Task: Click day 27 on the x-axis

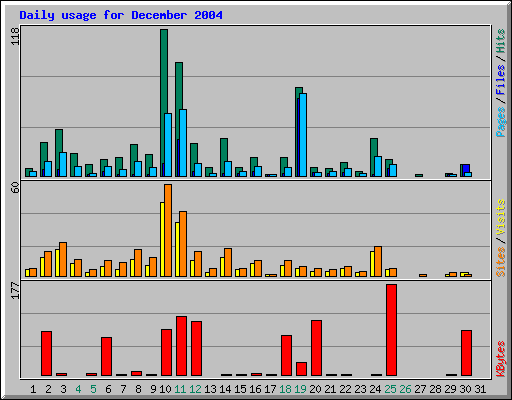Action: click(x=420, y=389)
